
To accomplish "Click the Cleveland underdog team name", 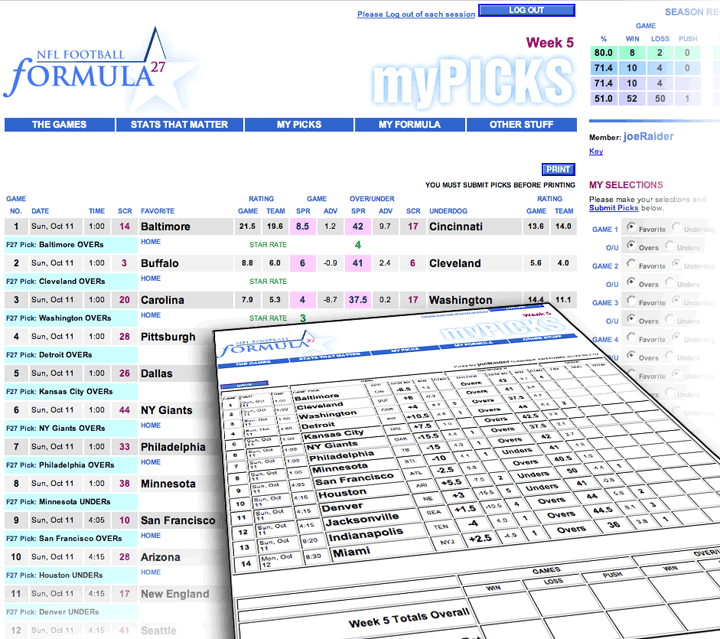I will (455, 263).
